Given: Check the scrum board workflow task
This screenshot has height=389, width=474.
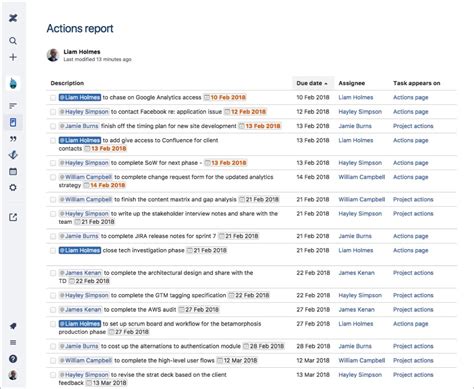Looking at the screenshot, I should click(x=53, y=324).
